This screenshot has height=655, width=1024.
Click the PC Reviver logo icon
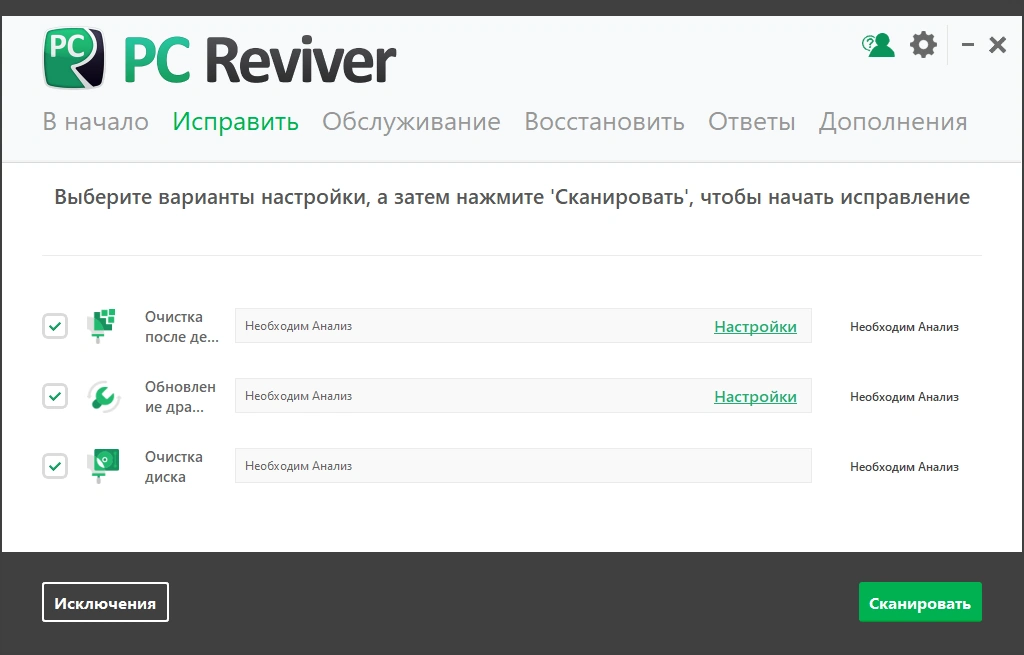point(74,58)
